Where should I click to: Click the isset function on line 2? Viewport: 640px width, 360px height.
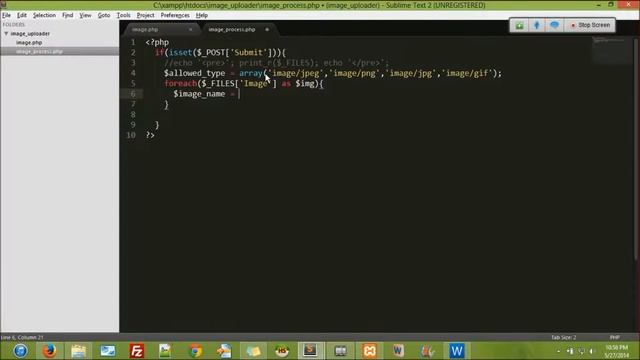(180, 52)
